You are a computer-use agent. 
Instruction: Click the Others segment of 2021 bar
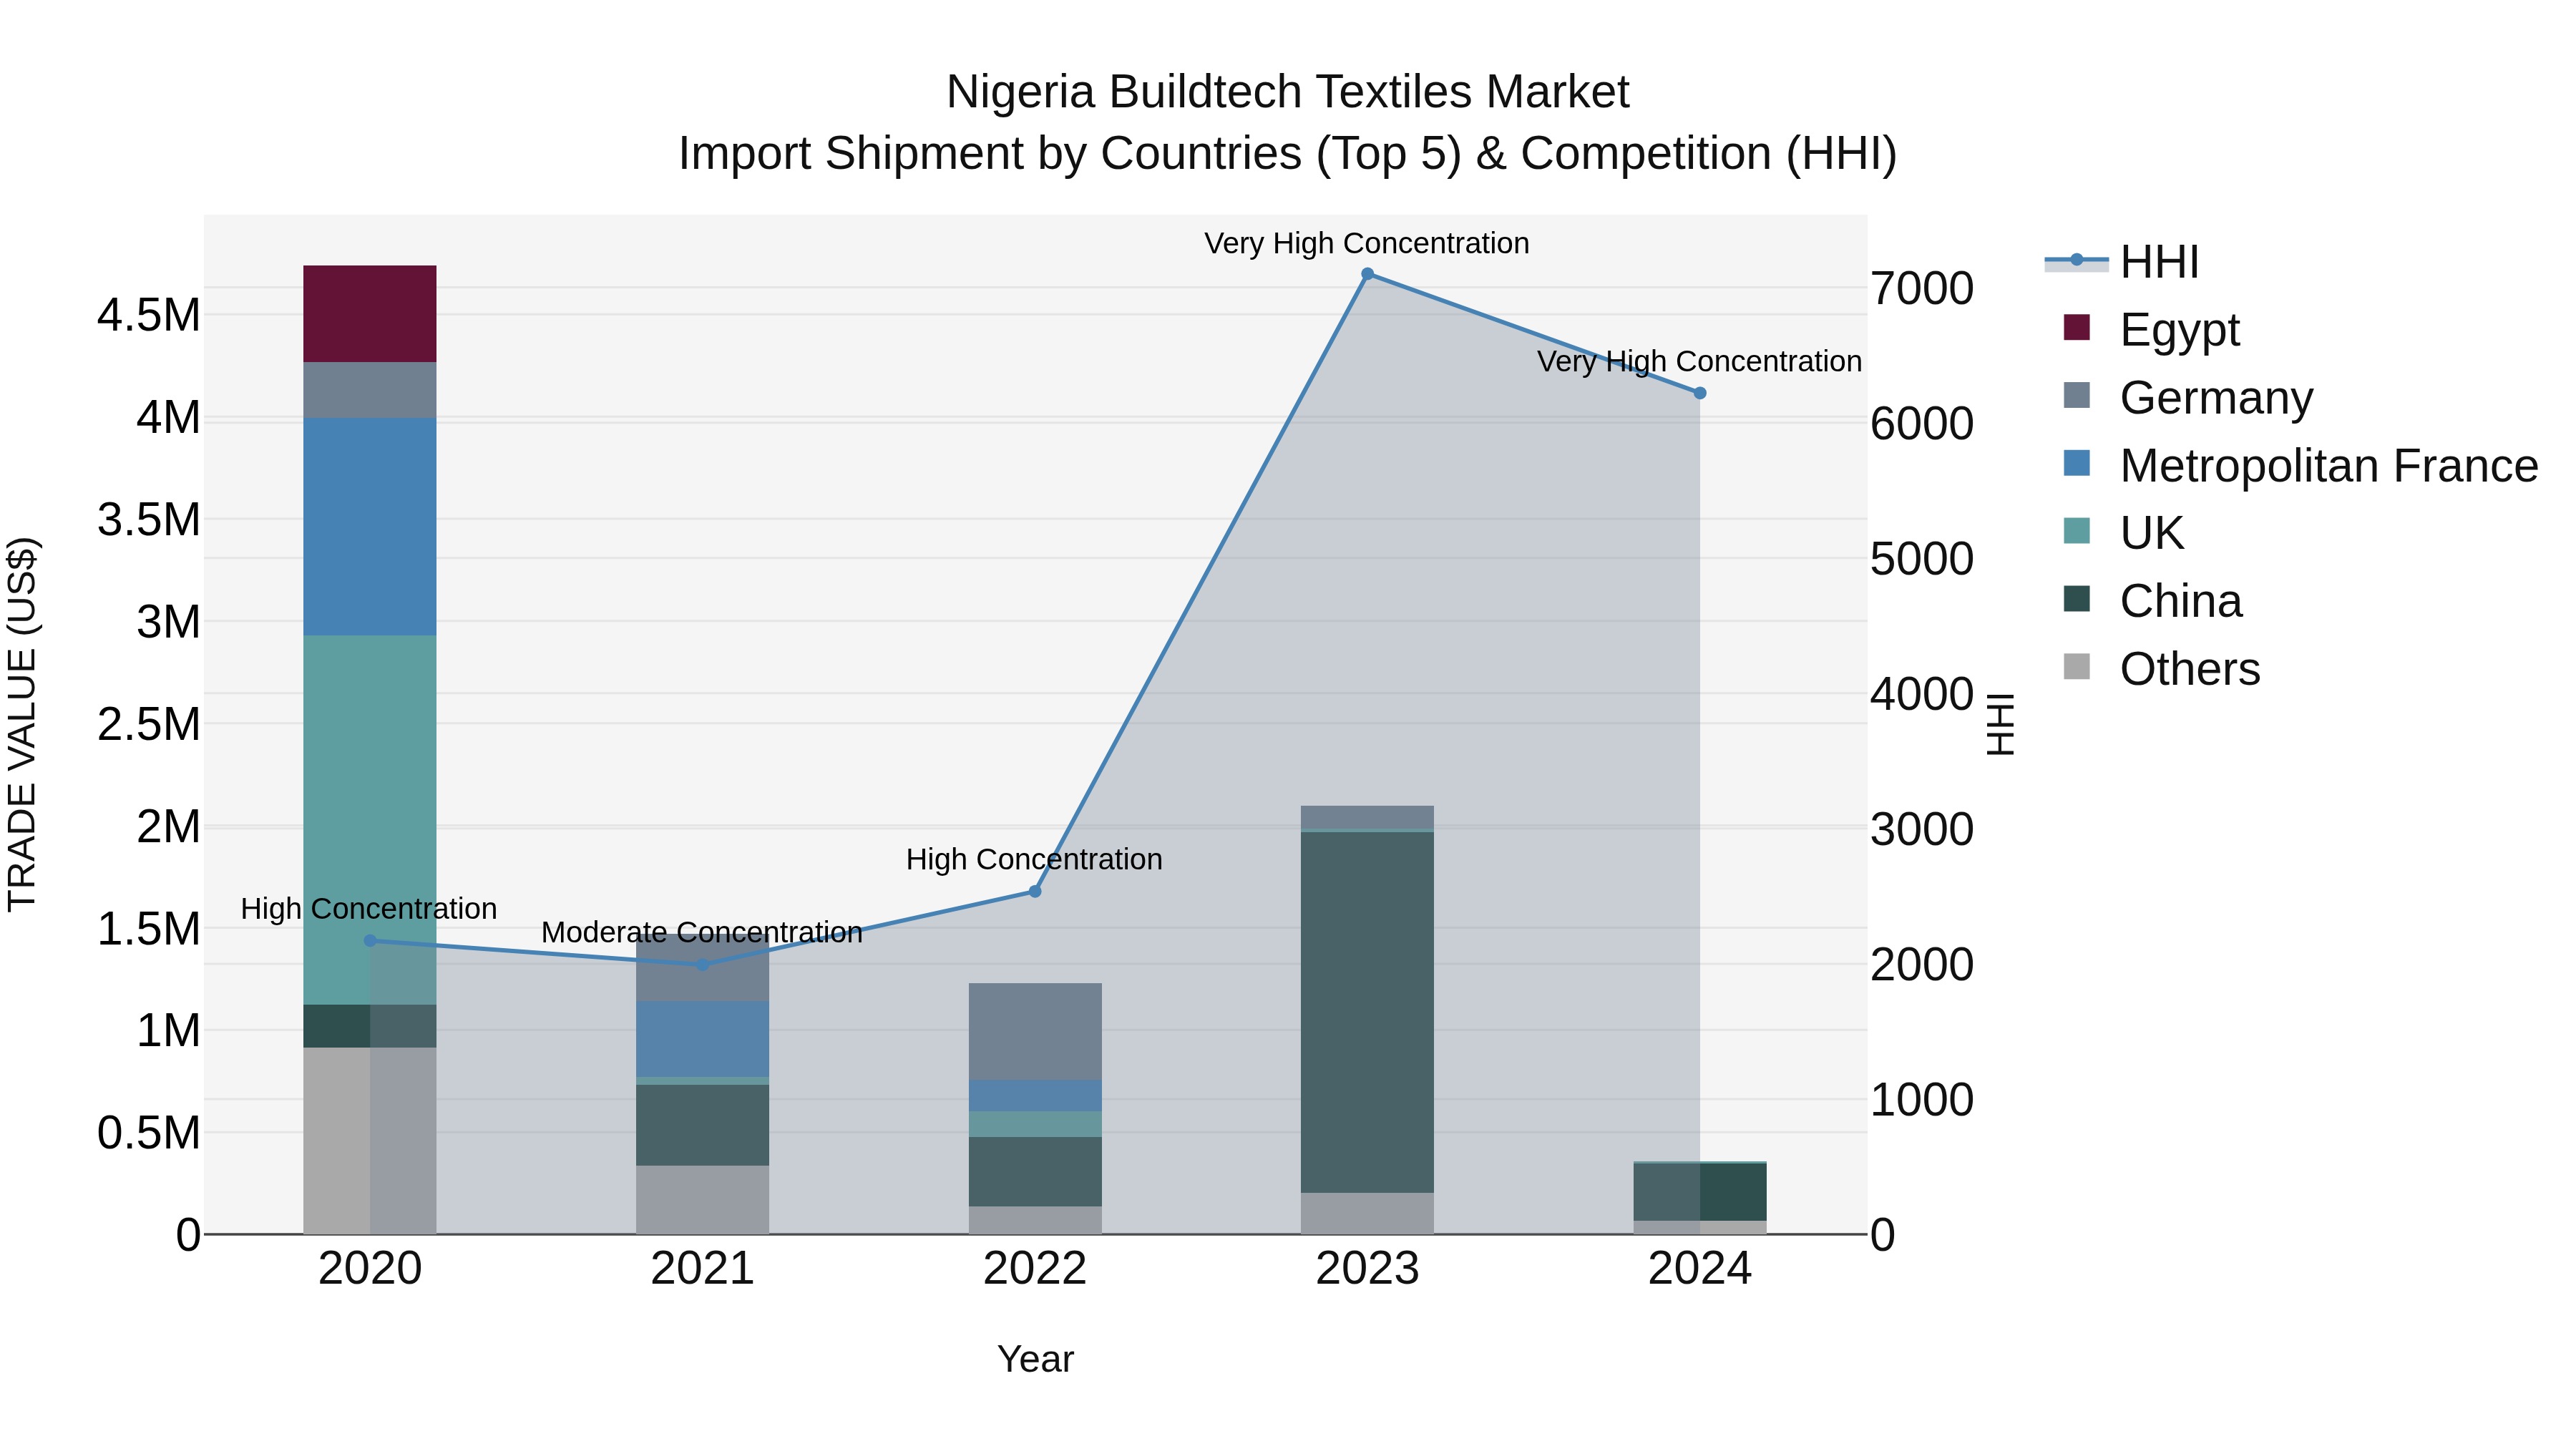[702, 1200]
